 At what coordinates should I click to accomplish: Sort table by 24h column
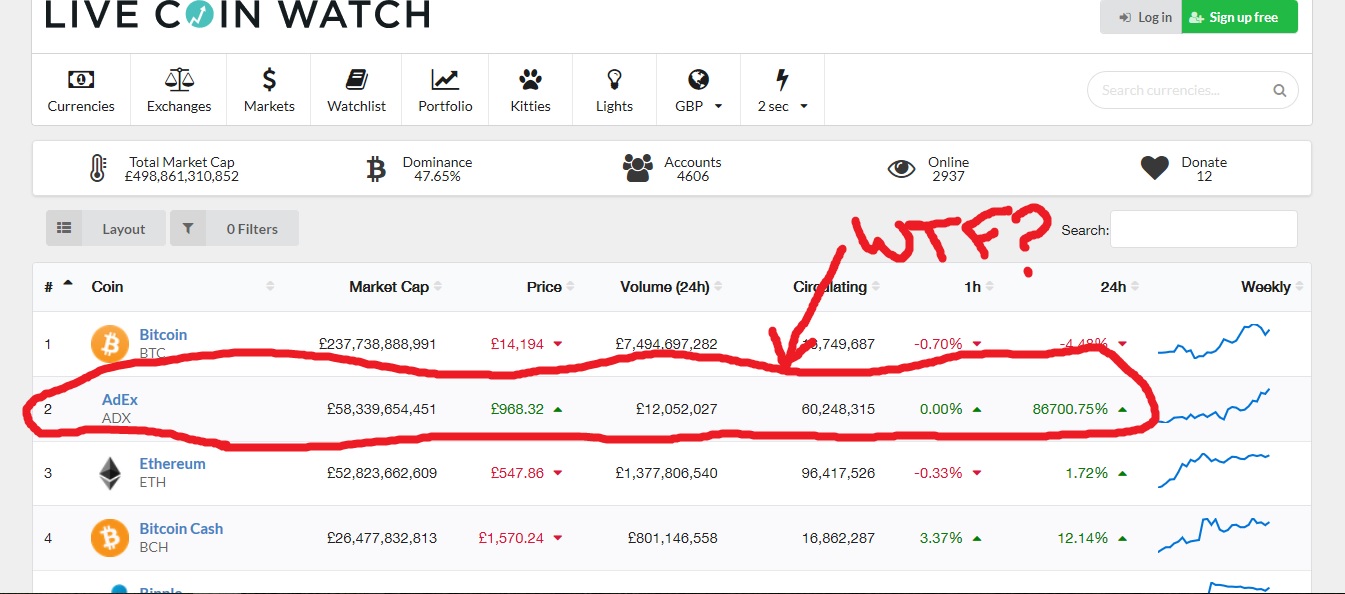1120,287
